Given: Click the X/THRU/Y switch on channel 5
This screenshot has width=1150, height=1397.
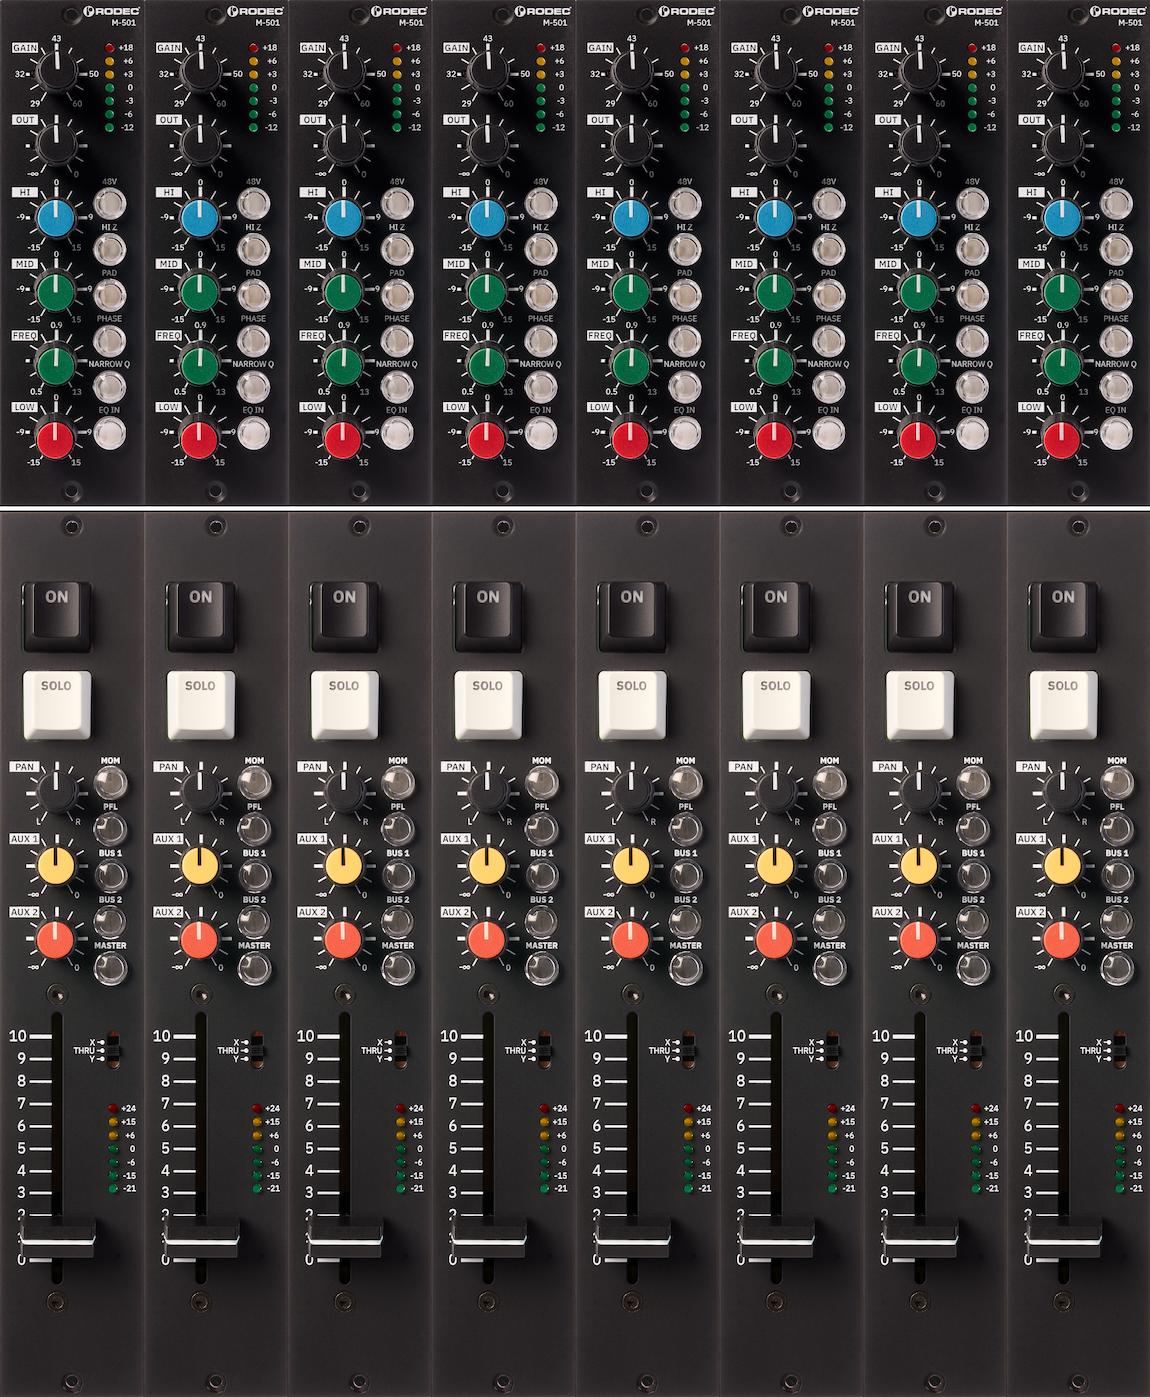Looking at the screenshot, I should [x=687, y=1049].
